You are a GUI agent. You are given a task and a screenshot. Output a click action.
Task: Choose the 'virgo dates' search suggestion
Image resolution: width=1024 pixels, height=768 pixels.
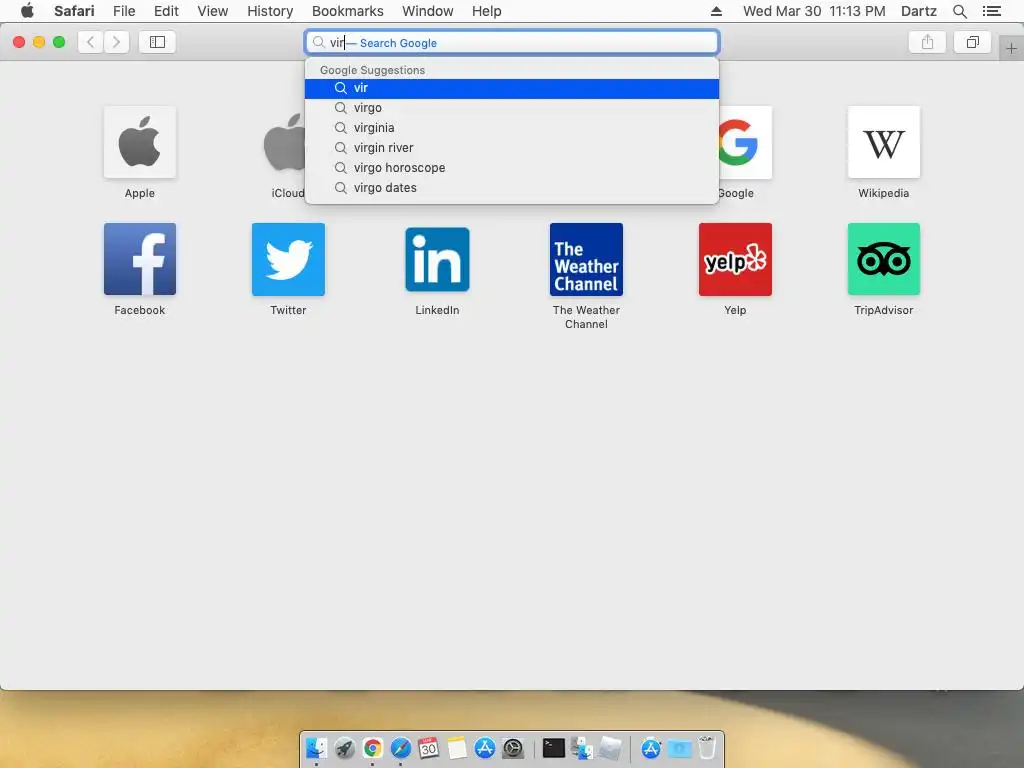point(512,188)
